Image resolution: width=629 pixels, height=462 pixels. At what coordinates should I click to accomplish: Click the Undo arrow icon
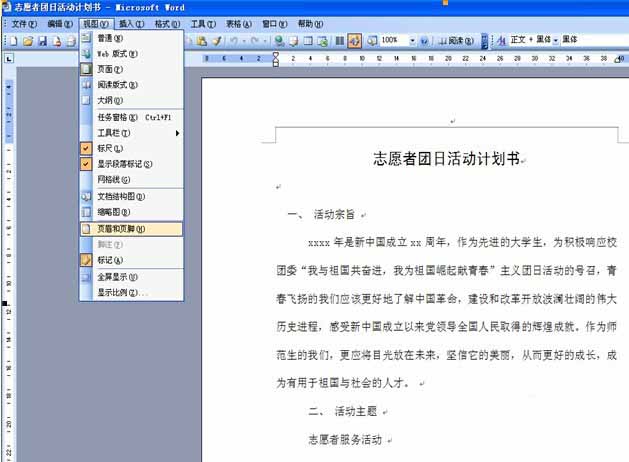click(234, 41)
